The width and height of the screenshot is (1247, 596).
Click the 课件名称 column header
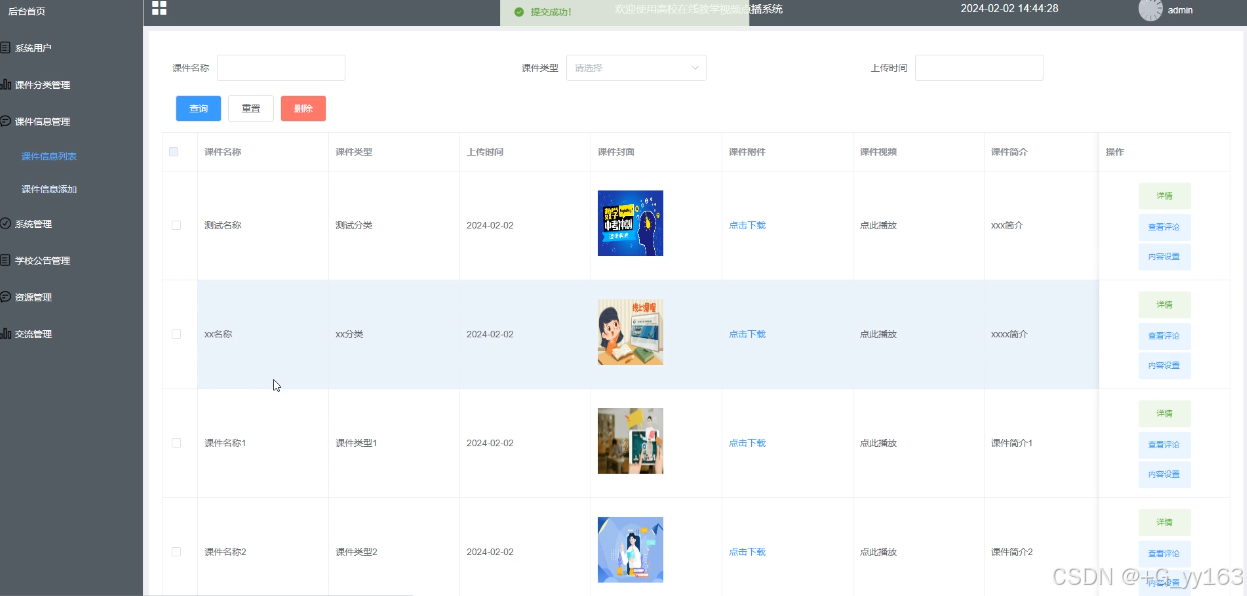tap(222, 152)
